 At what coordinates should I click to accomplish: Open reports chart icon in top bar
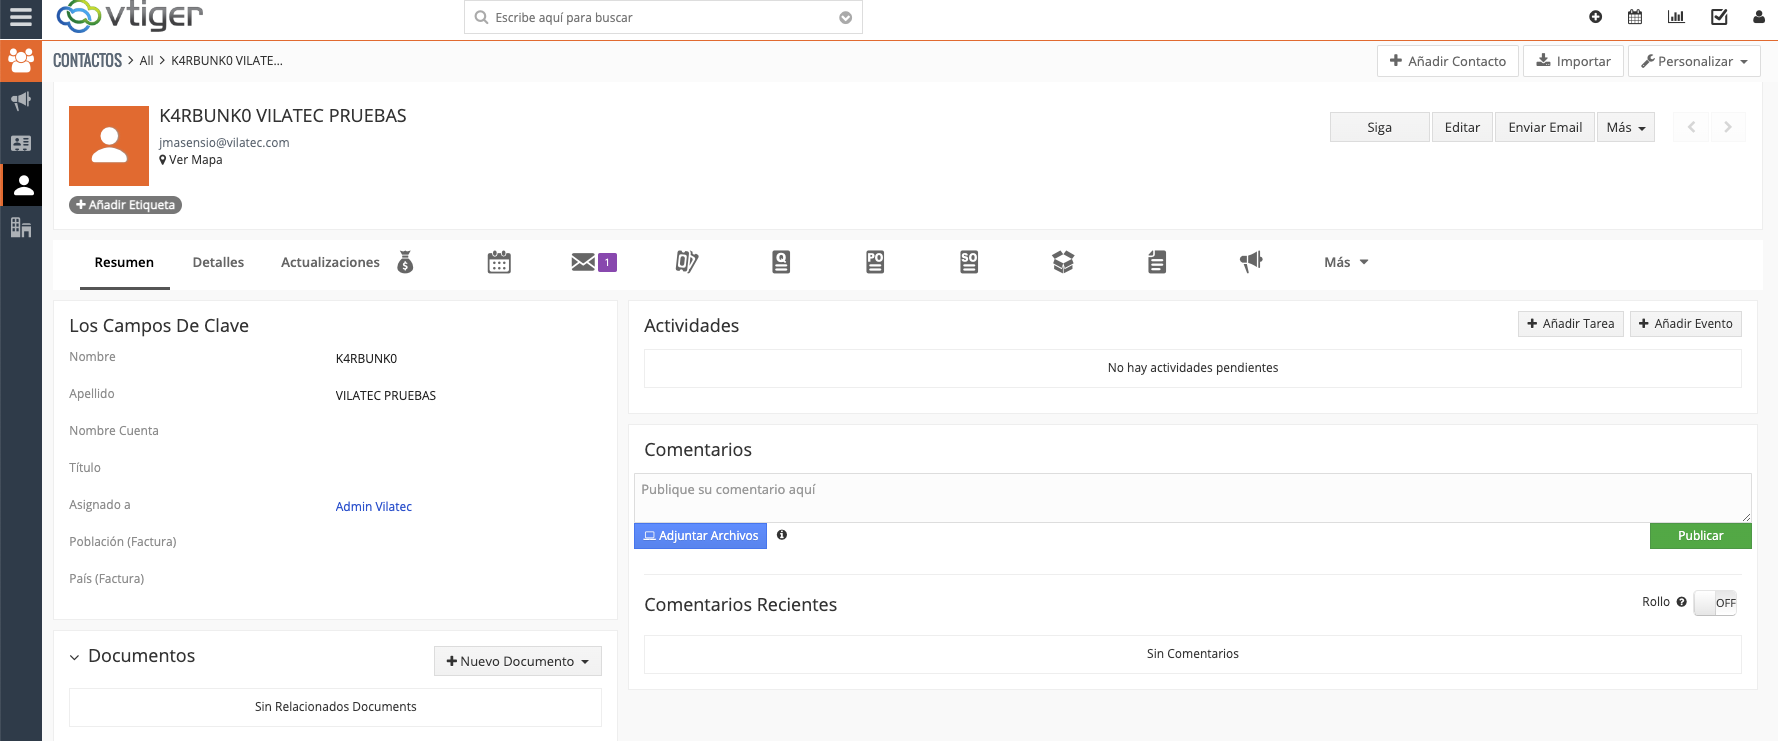tap(1676, 17)
